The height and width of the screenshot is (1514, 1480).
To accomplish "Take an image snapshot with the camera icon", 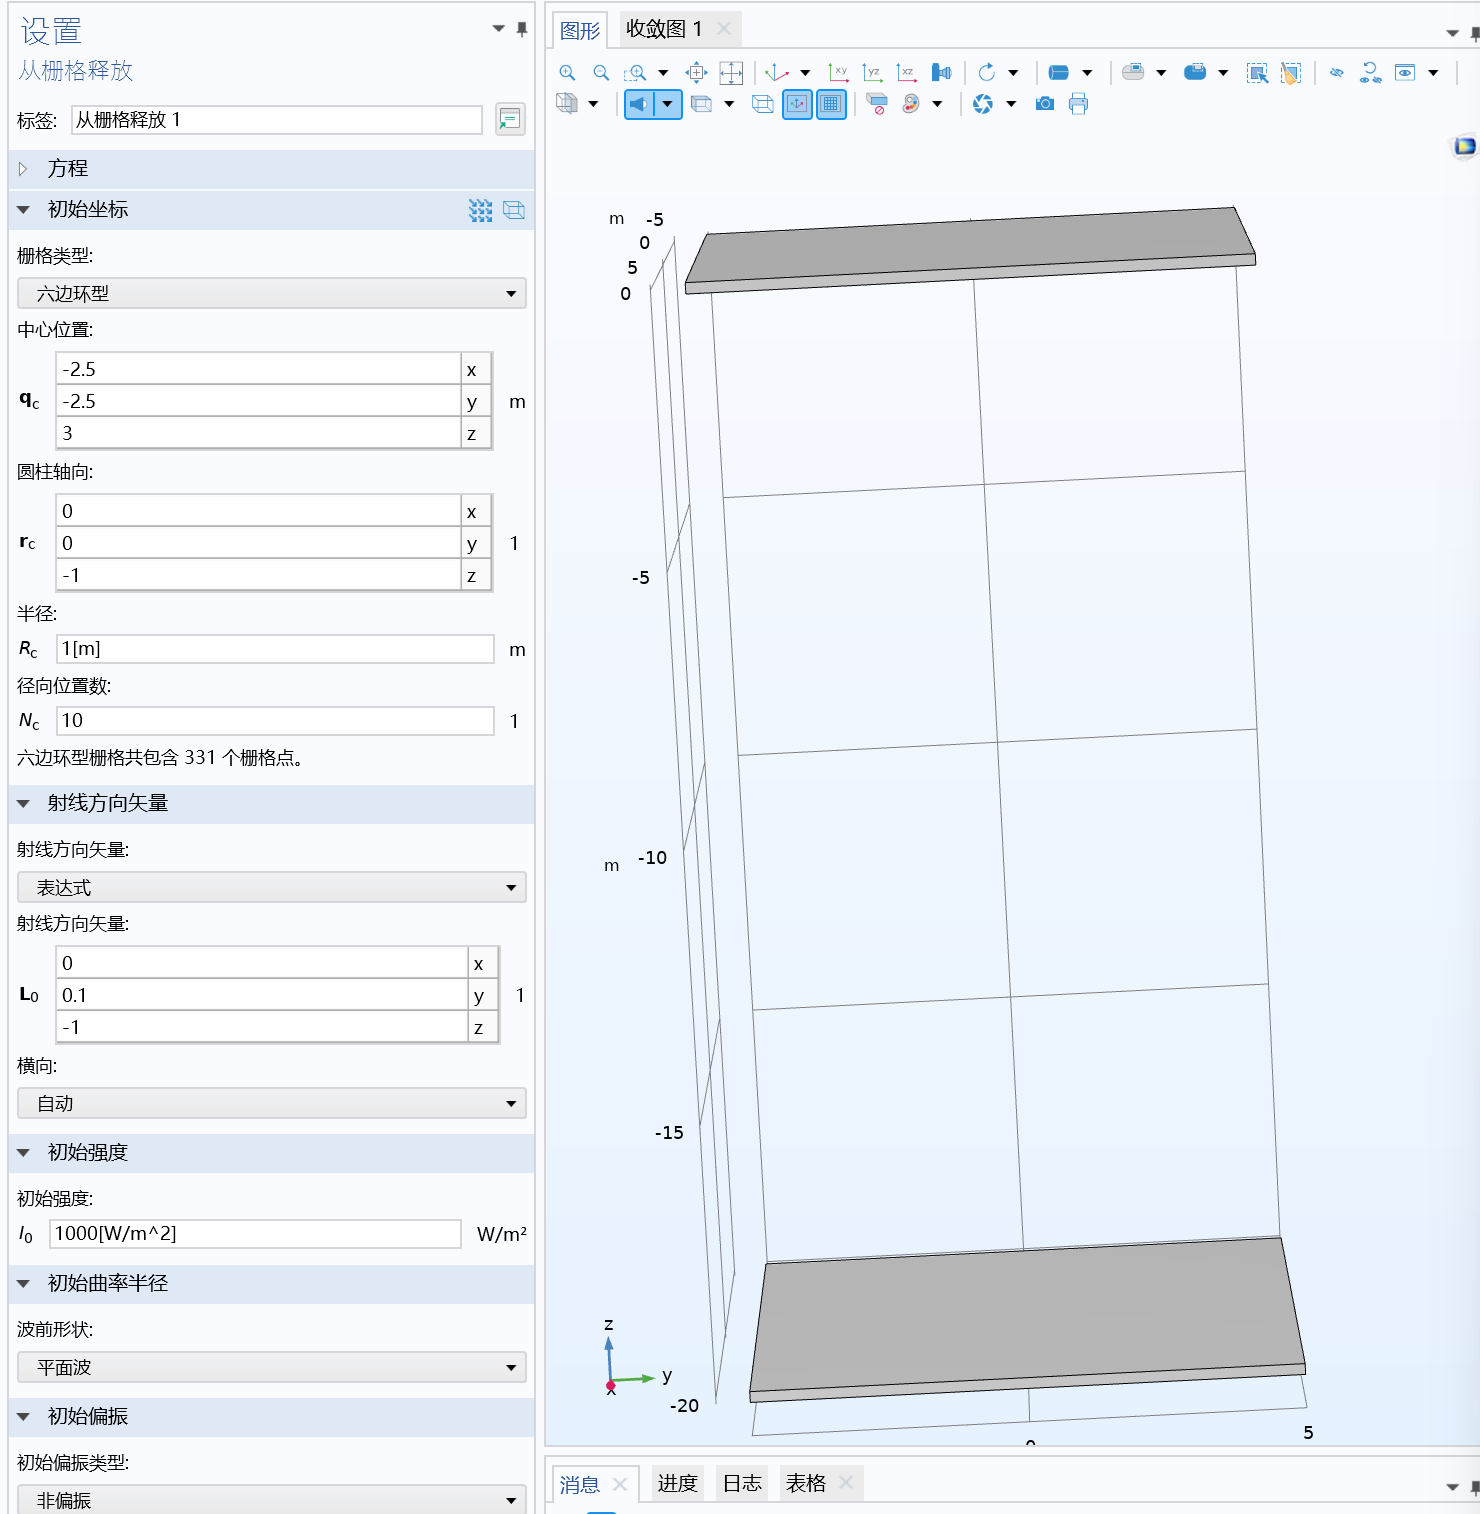I will click(x=1044, y=103).
